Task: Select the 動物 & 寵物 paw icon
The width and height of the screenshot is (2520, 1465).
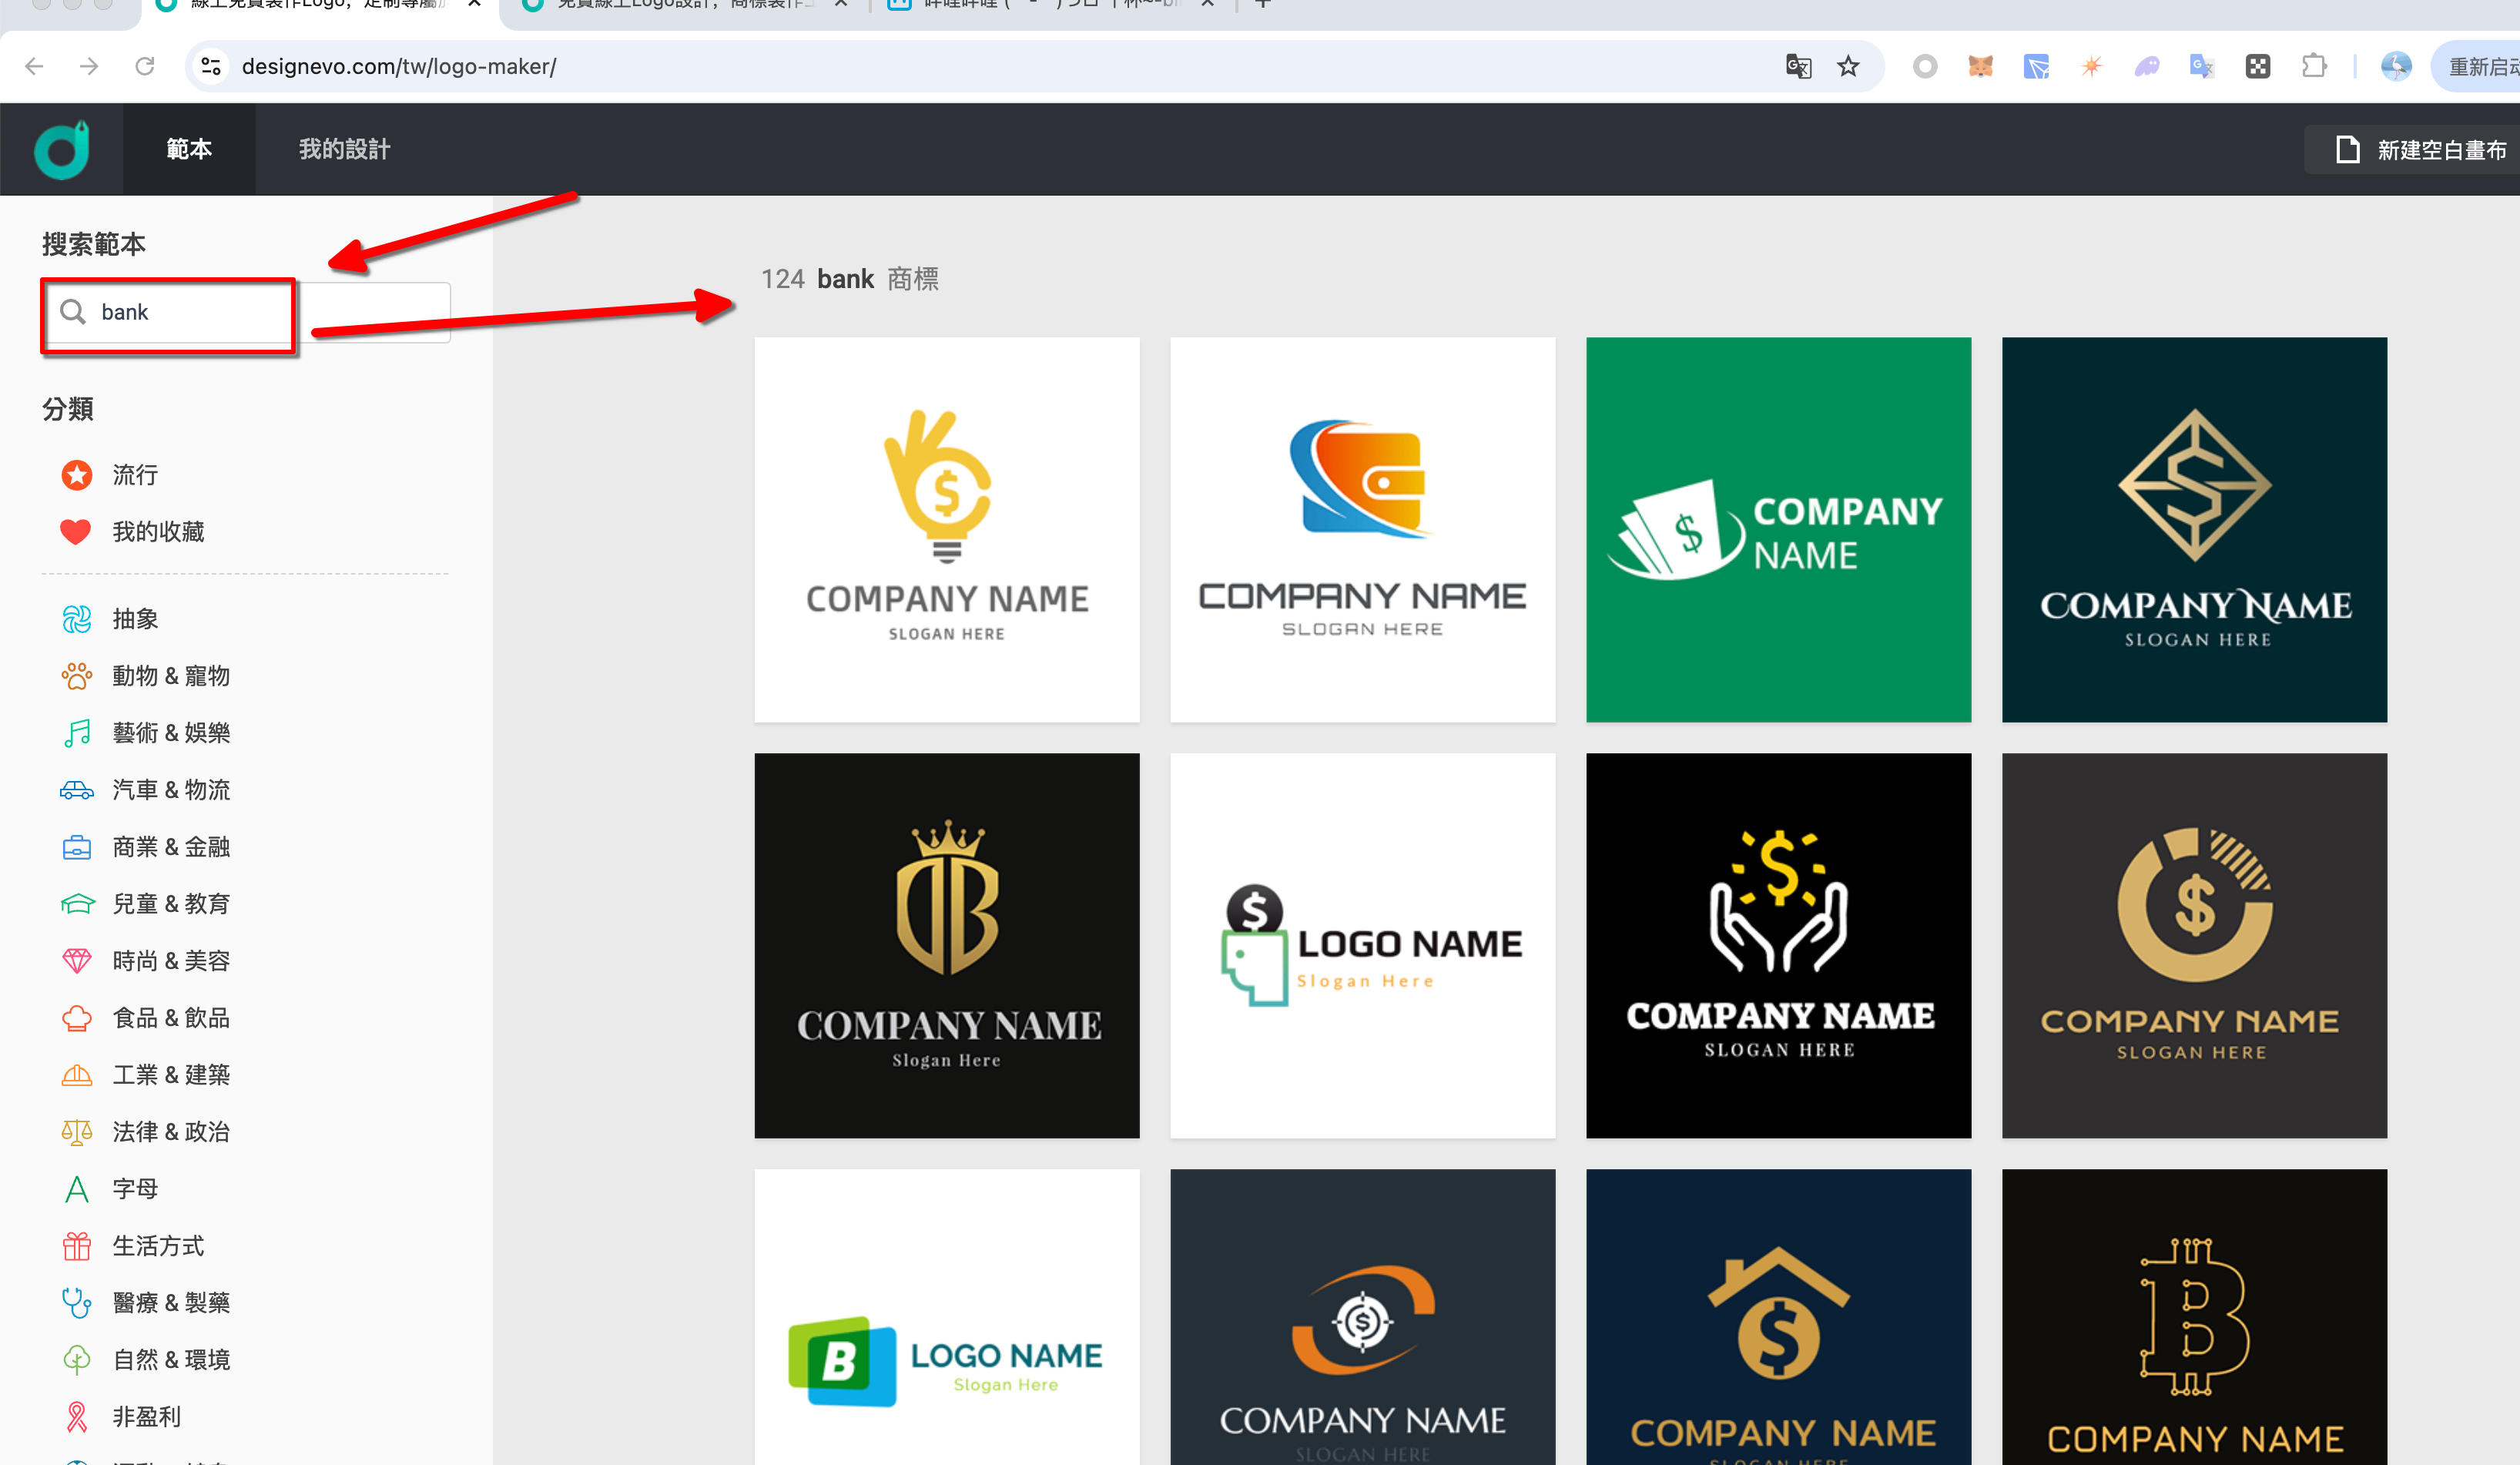Action: coord(77,676)
